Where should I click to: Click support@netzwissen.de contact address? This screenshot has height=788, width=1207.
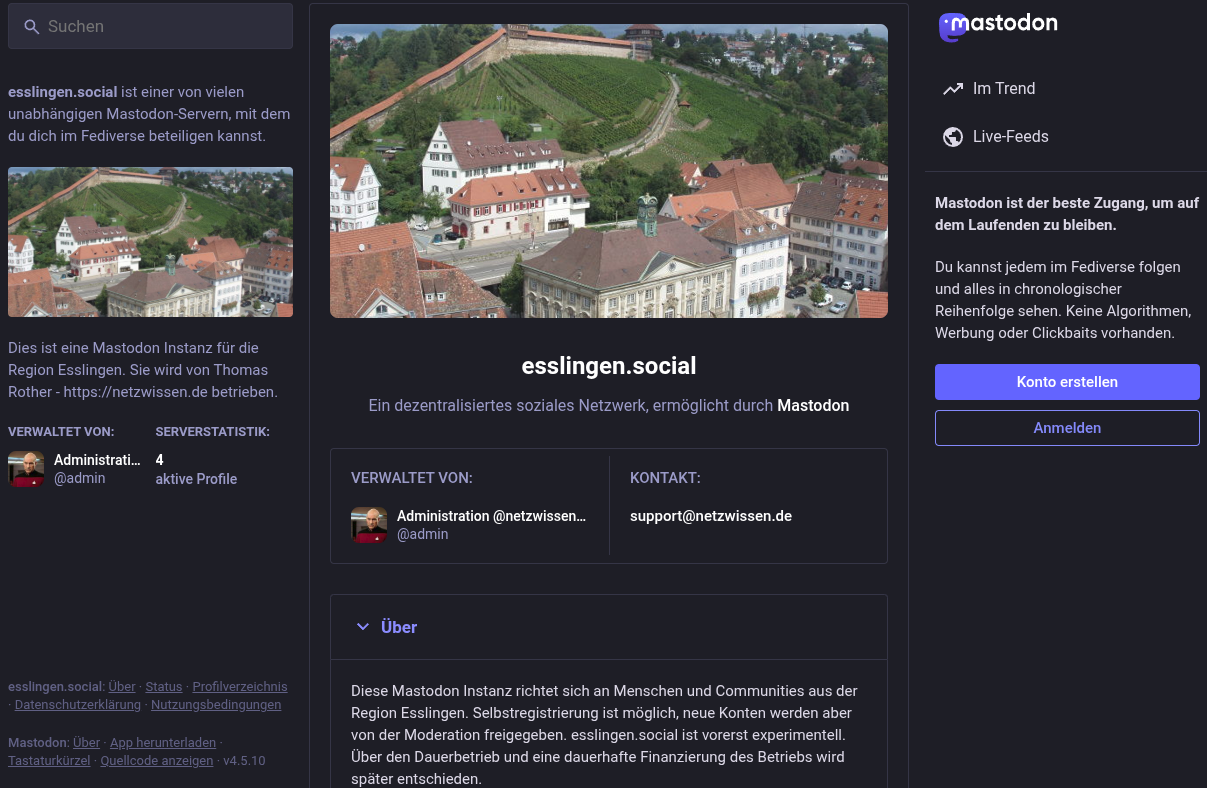pyautogui.click(x=711, y=516)
